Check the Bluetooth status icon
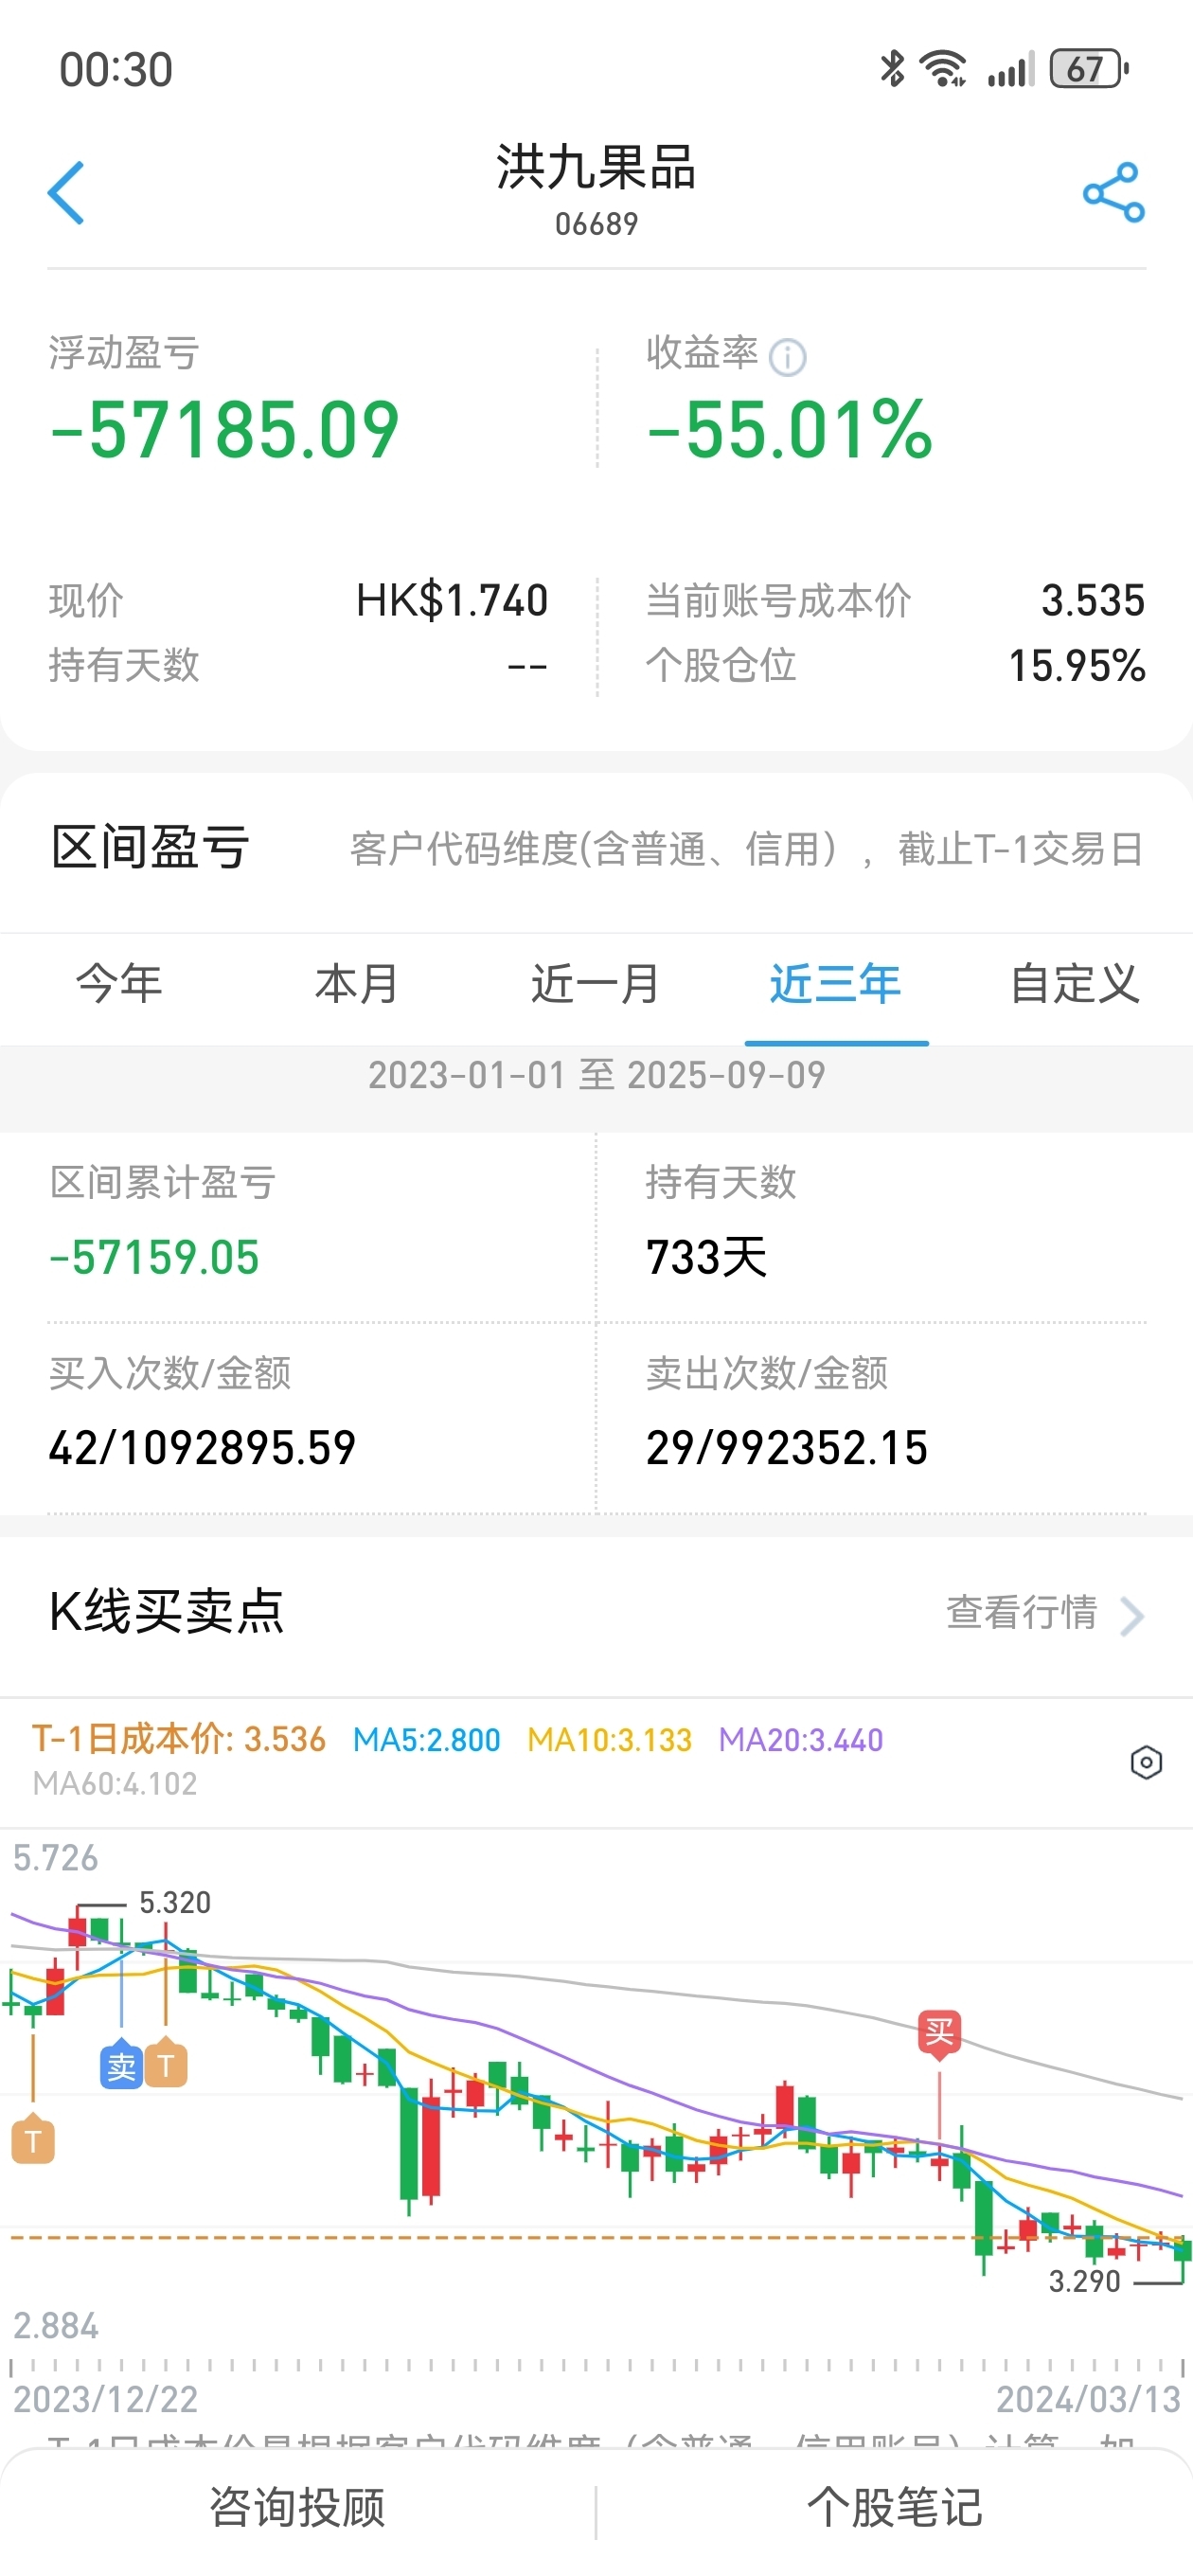1193x2576 pixels. click(892, 69)
